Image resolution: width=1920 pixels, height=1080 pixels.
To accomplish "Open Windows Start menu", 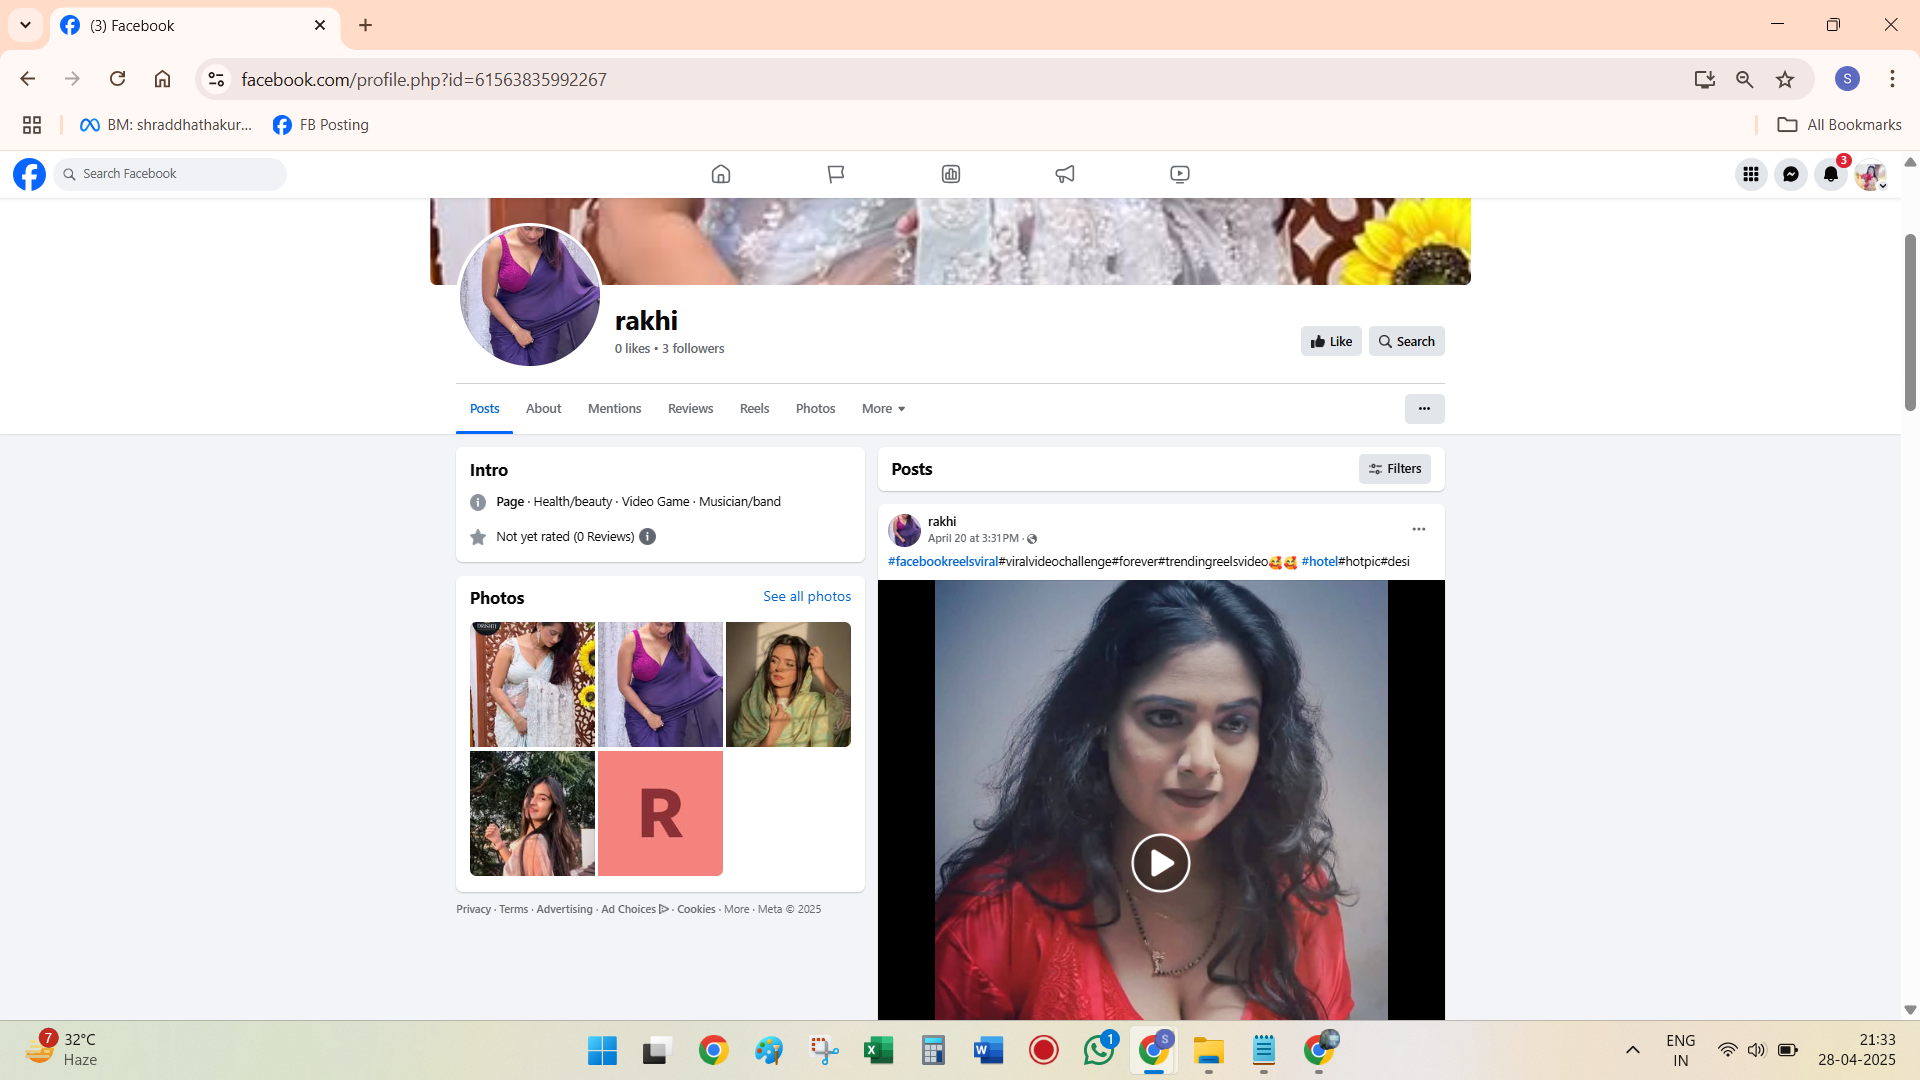I will coord(602,1050).
